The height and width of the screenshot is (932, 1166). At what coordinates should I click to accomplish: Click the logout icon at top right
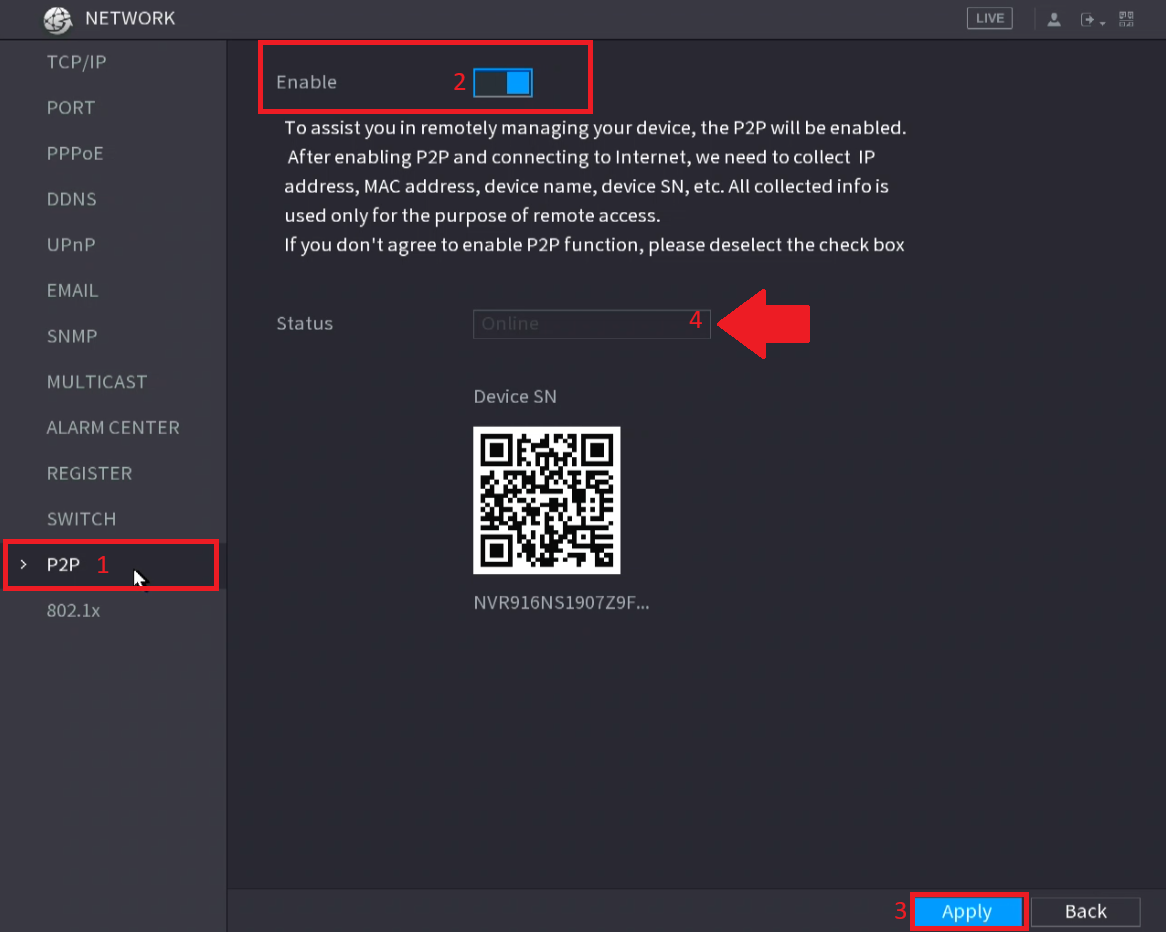tap(1088, 18)
